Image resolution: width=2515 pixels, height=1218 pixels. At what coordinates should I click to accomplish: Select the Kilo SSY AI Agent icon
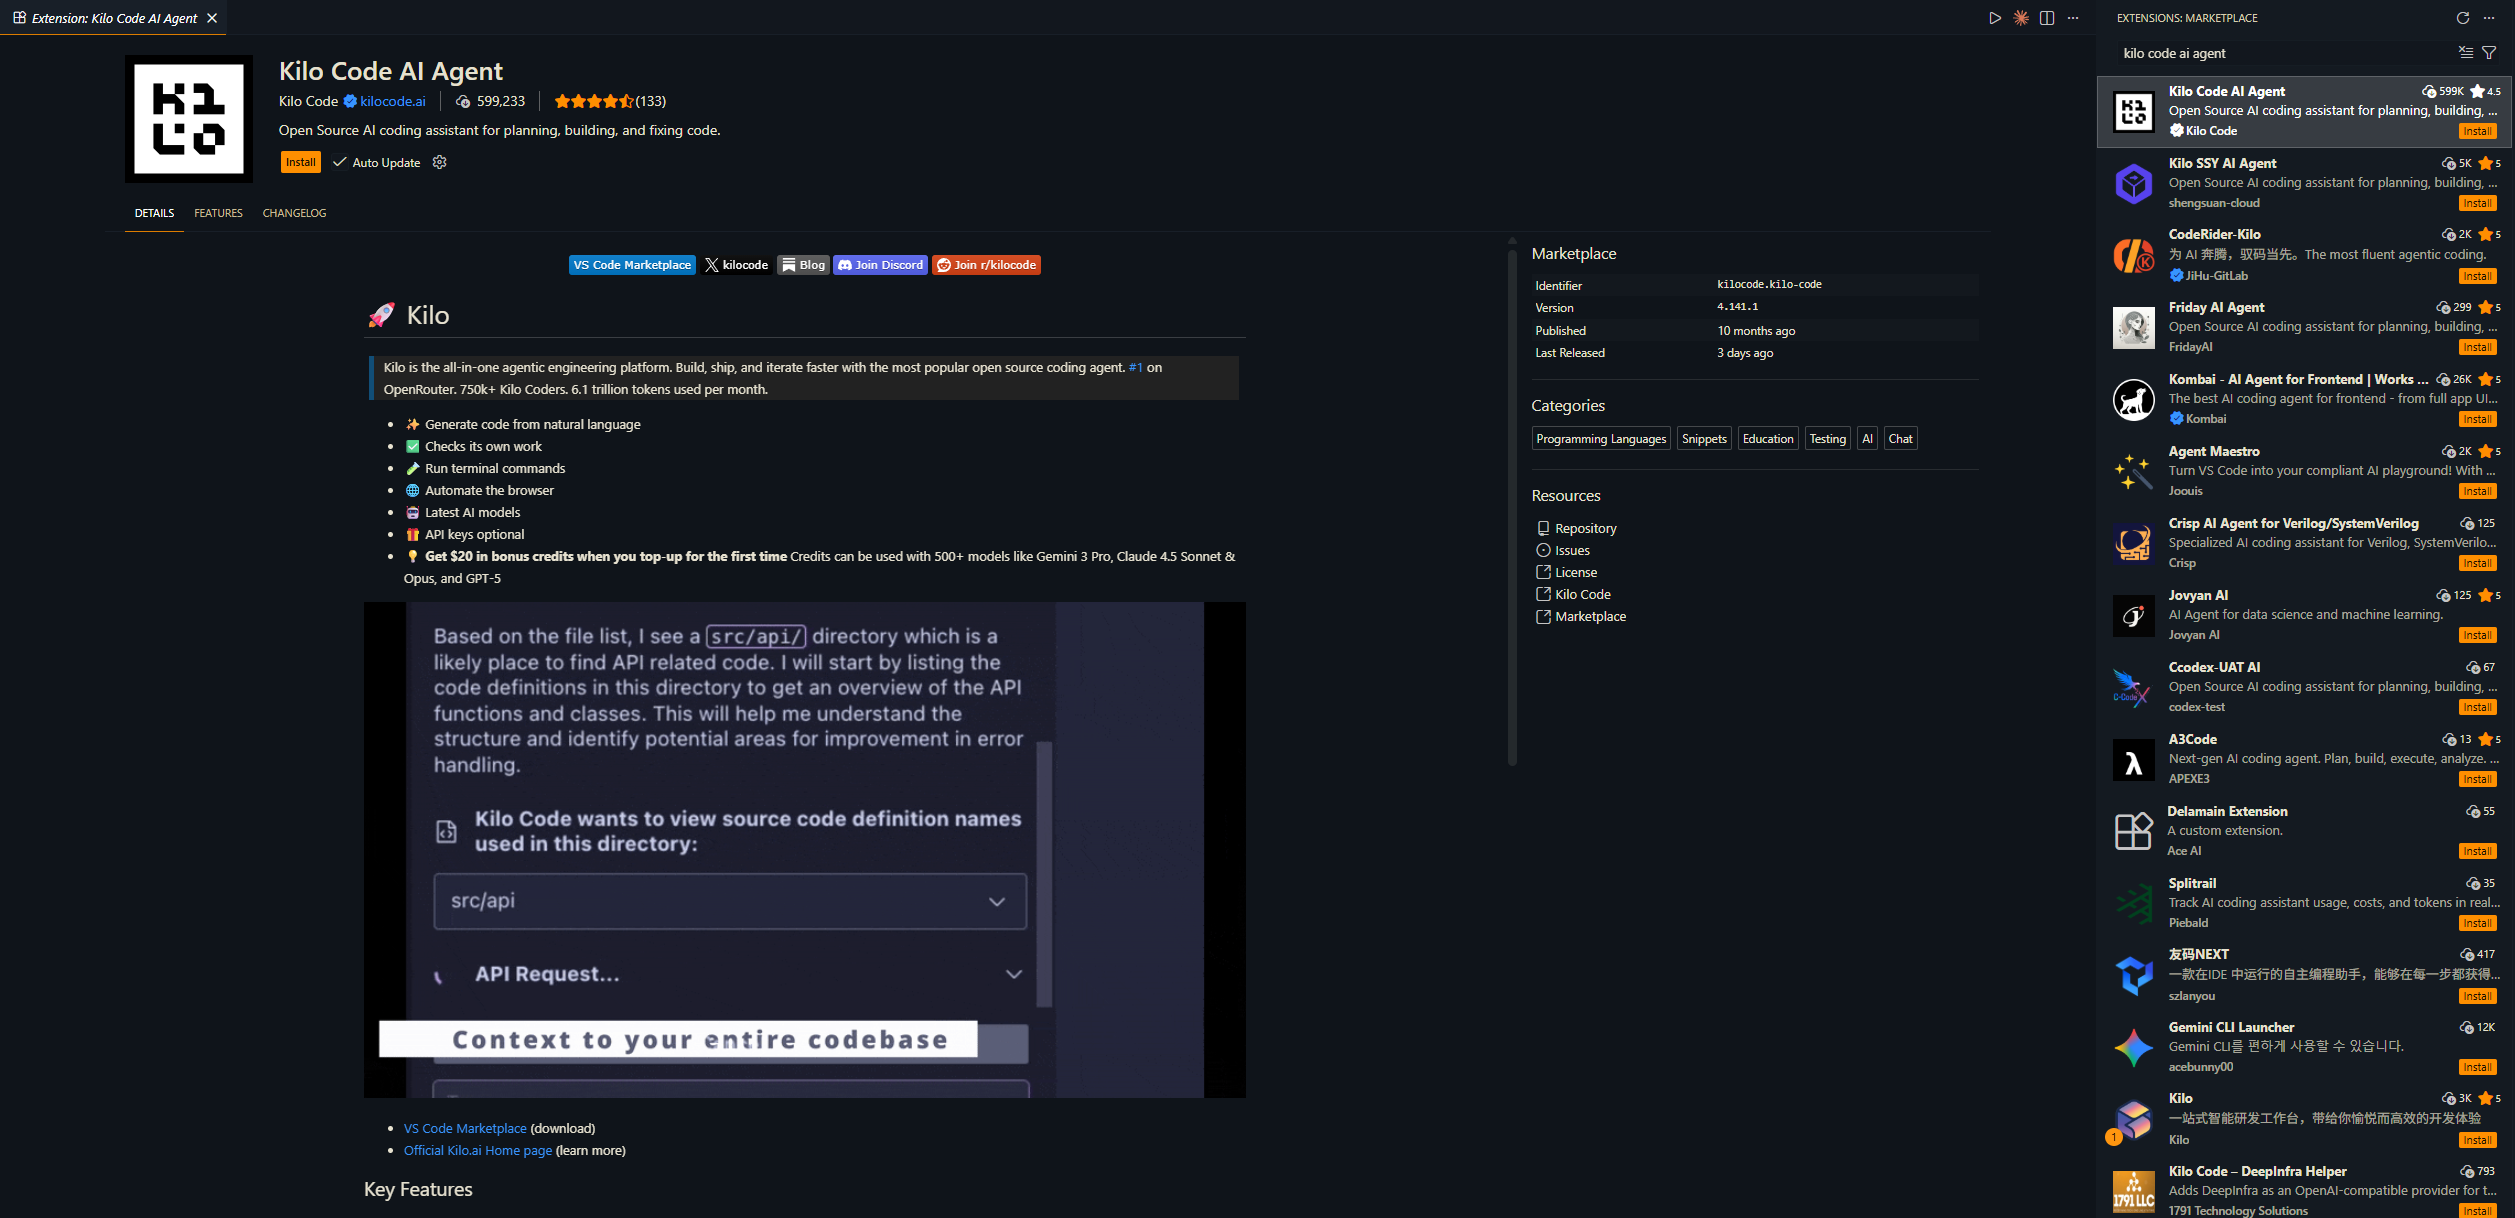coord(2133,184)
